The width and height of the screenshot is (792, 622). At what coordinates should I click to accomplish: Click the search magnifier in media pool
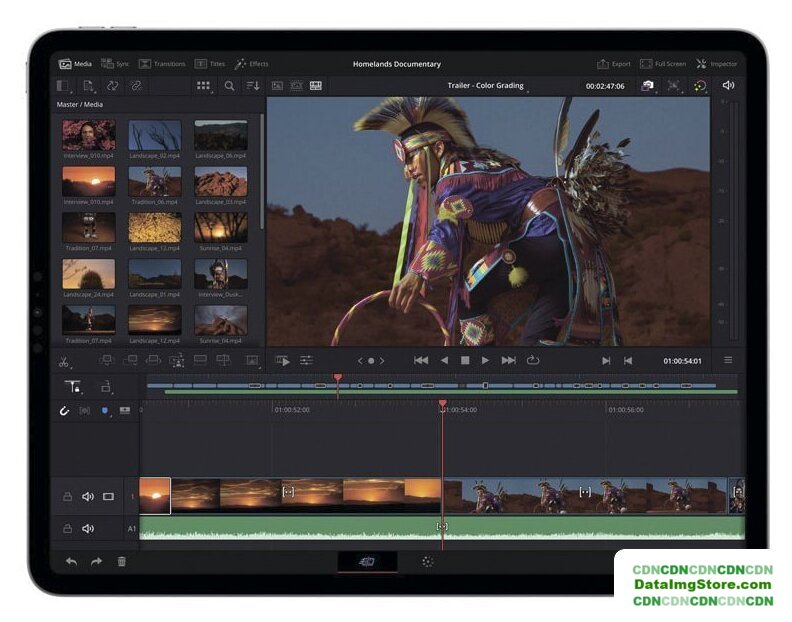pos(229,86)
